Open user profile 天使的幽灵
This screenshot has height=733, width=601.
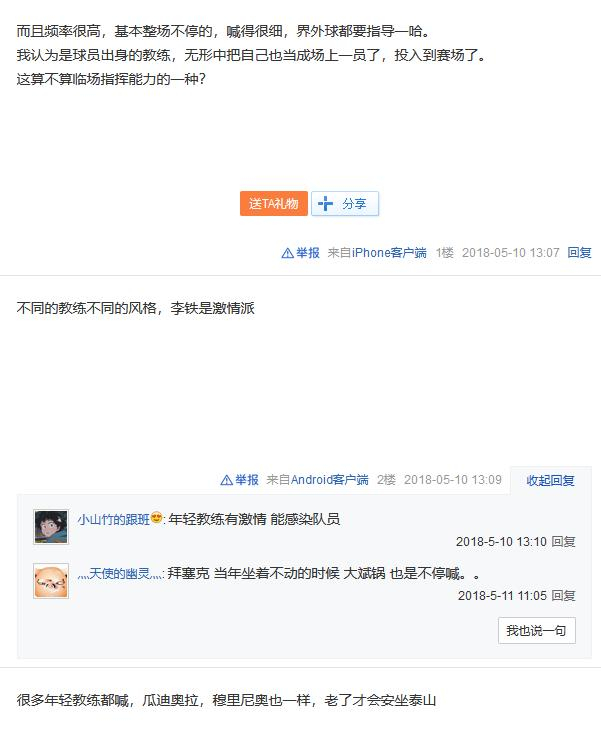tap(120, 574)
